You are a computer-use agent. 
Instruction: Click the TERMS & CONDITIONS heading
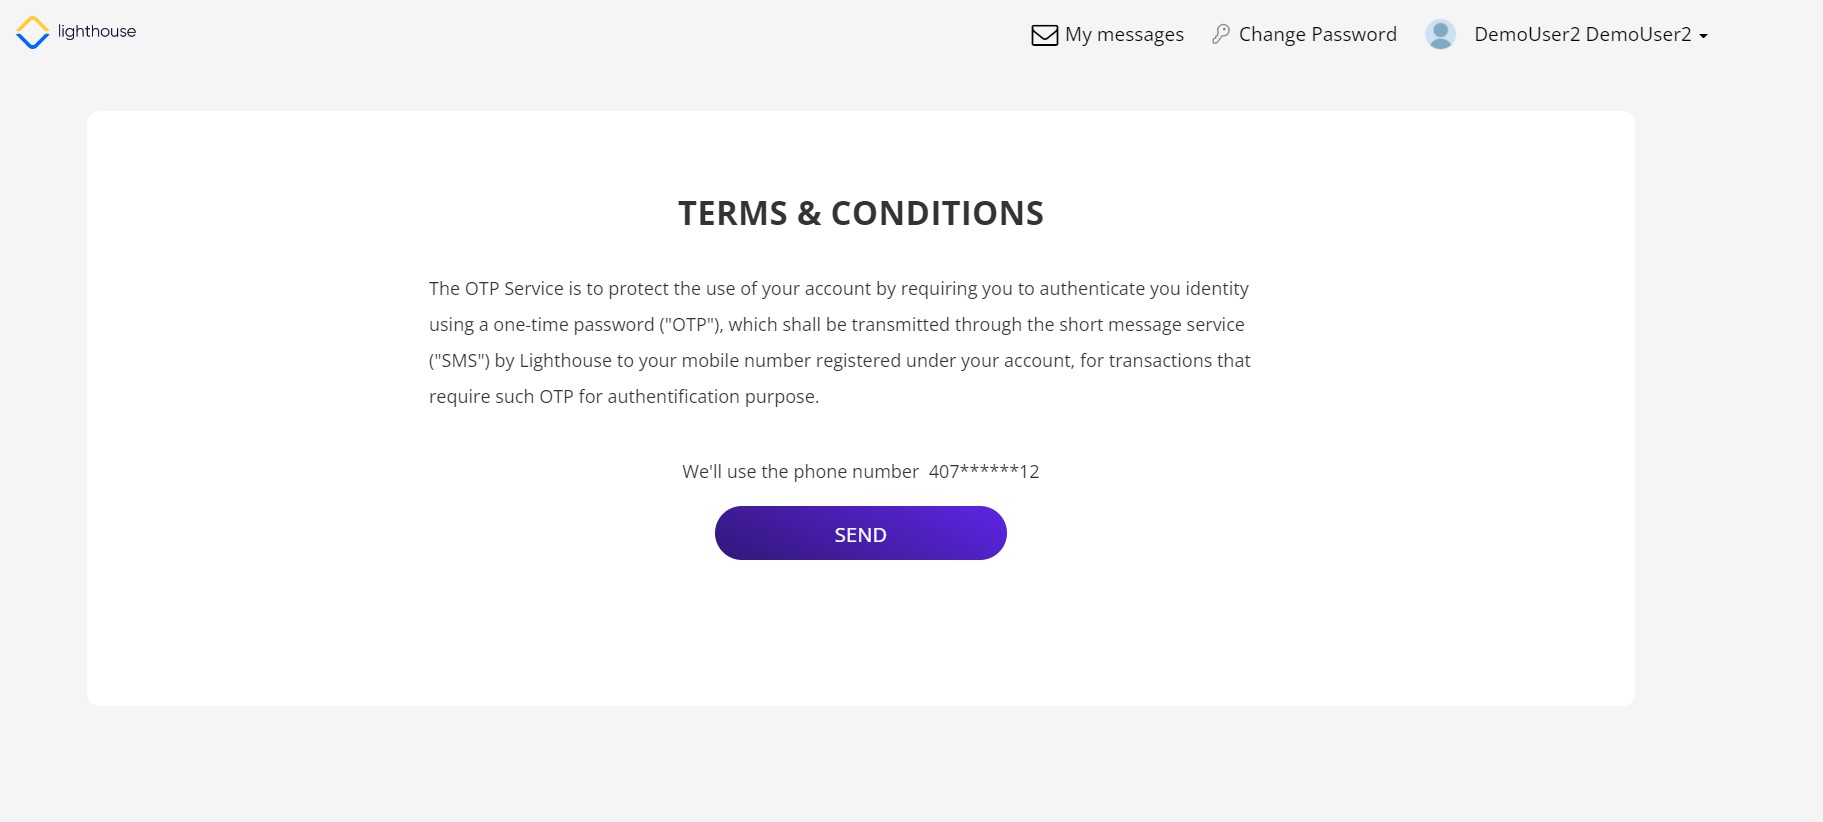[x=860, y=213]
